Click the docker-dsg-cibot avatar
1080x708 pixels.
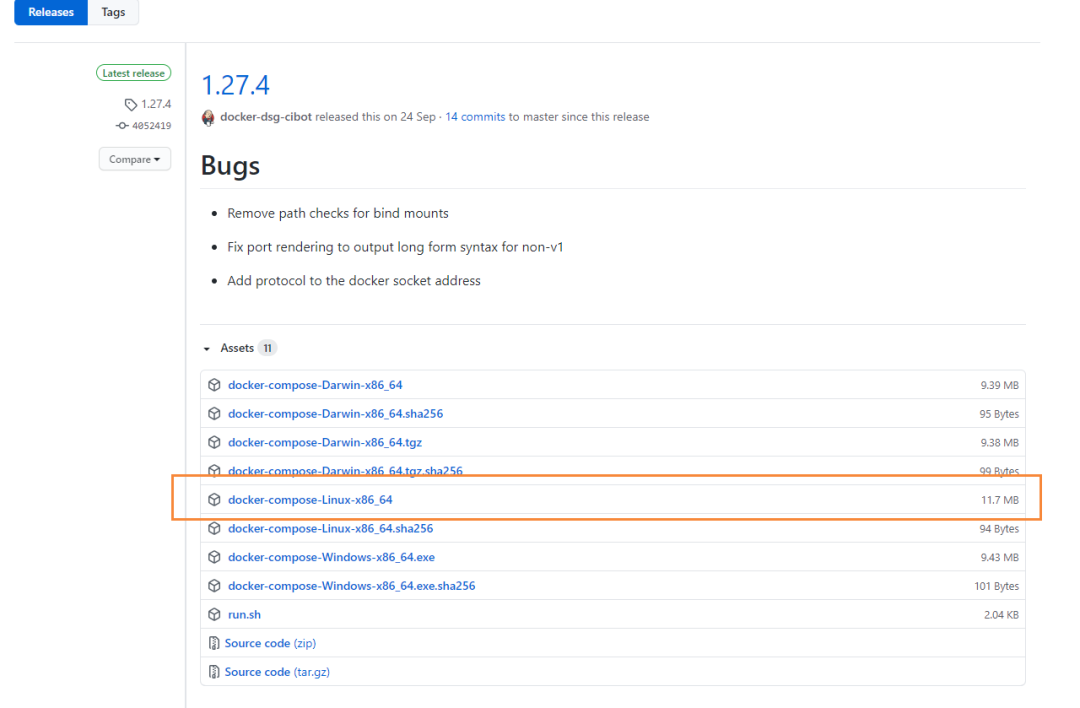[x=208, y=118]
